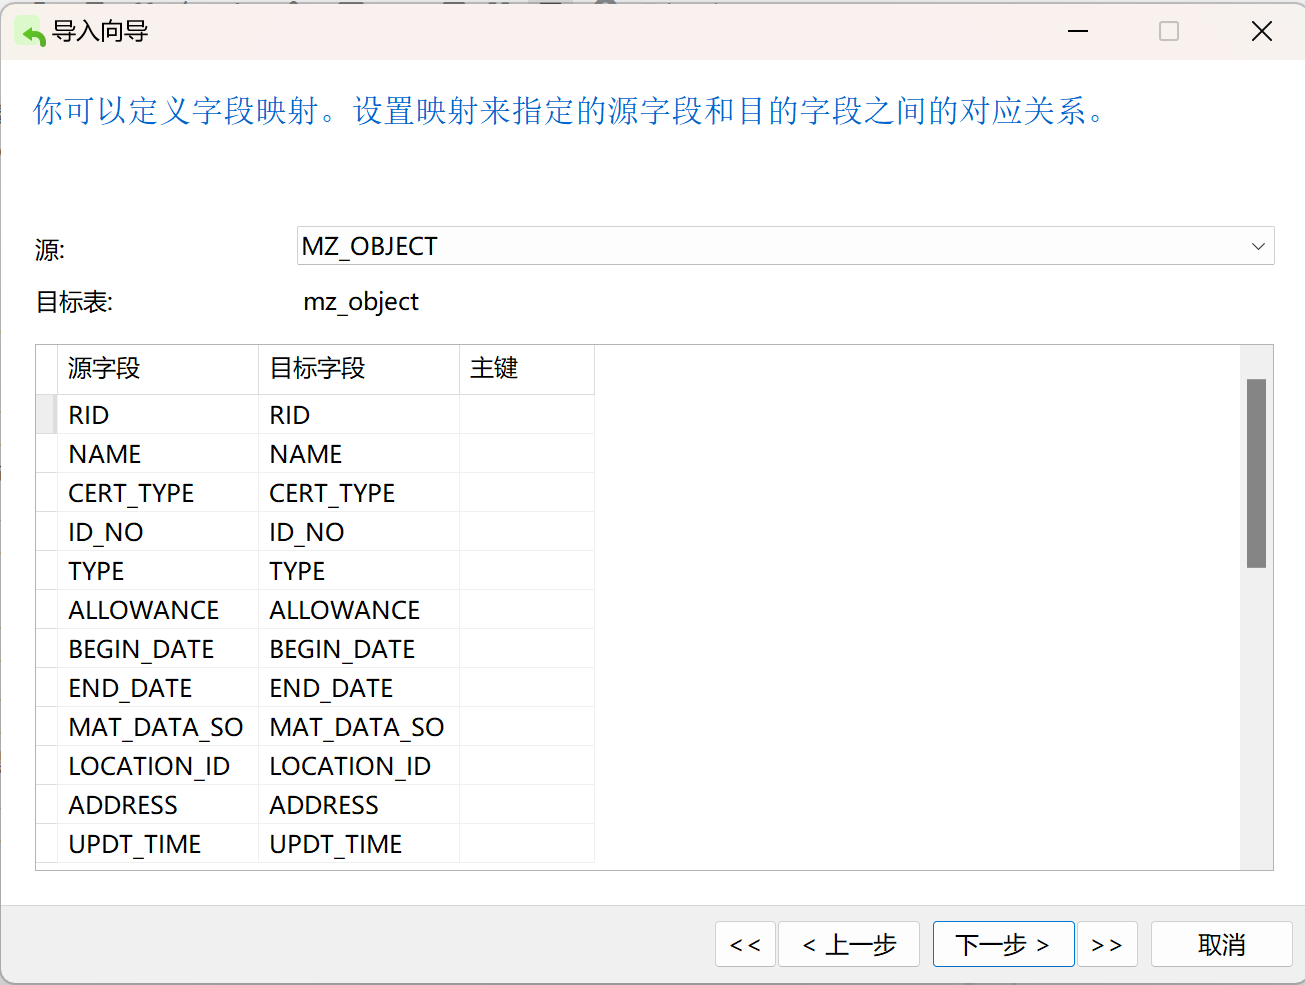Image resolution: width=1305 pixels, height=985 pixels.
Task: Click the CERT_TYPE target field cell
Action: (359, 493)
